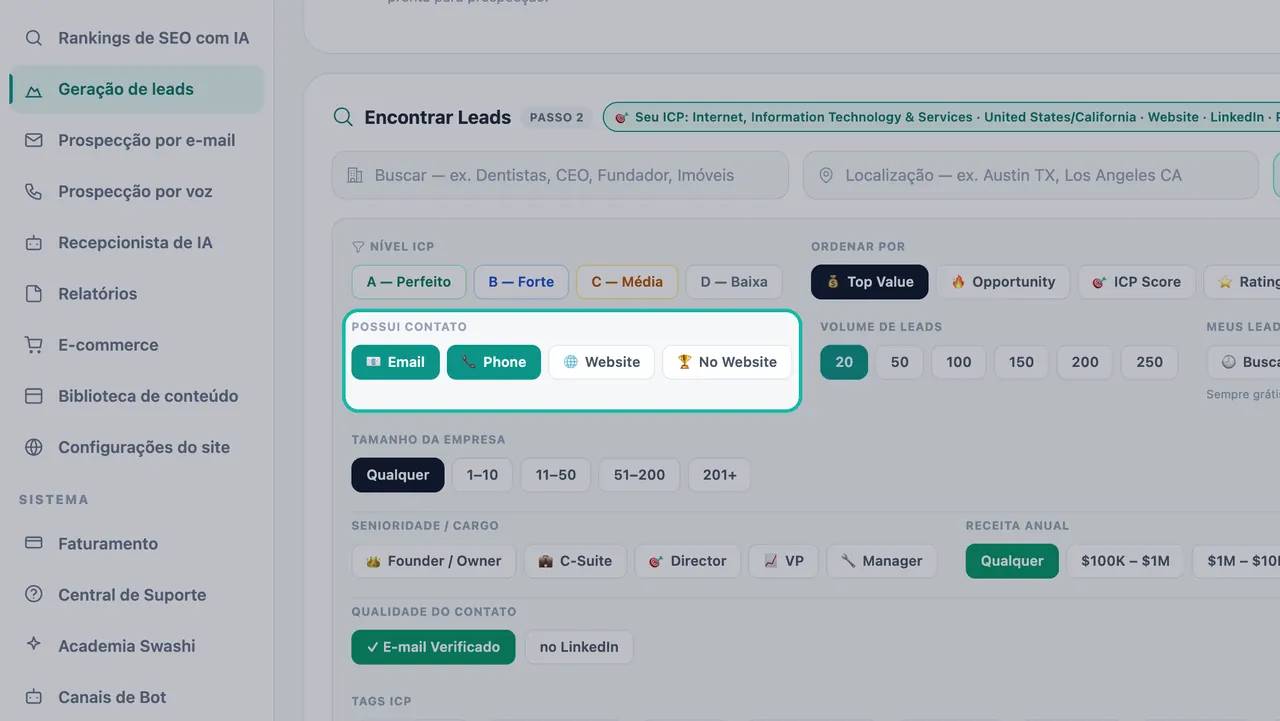
Task: Choose the C-Suite seniority filter
Action: coord(575,561)
